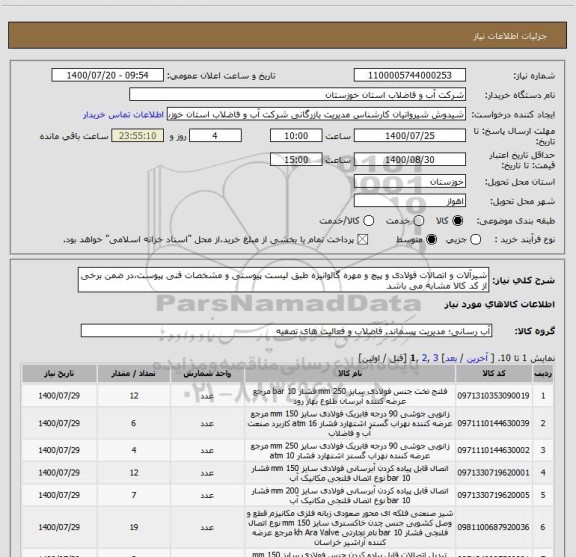Click the goods group field

pos(286,331)
